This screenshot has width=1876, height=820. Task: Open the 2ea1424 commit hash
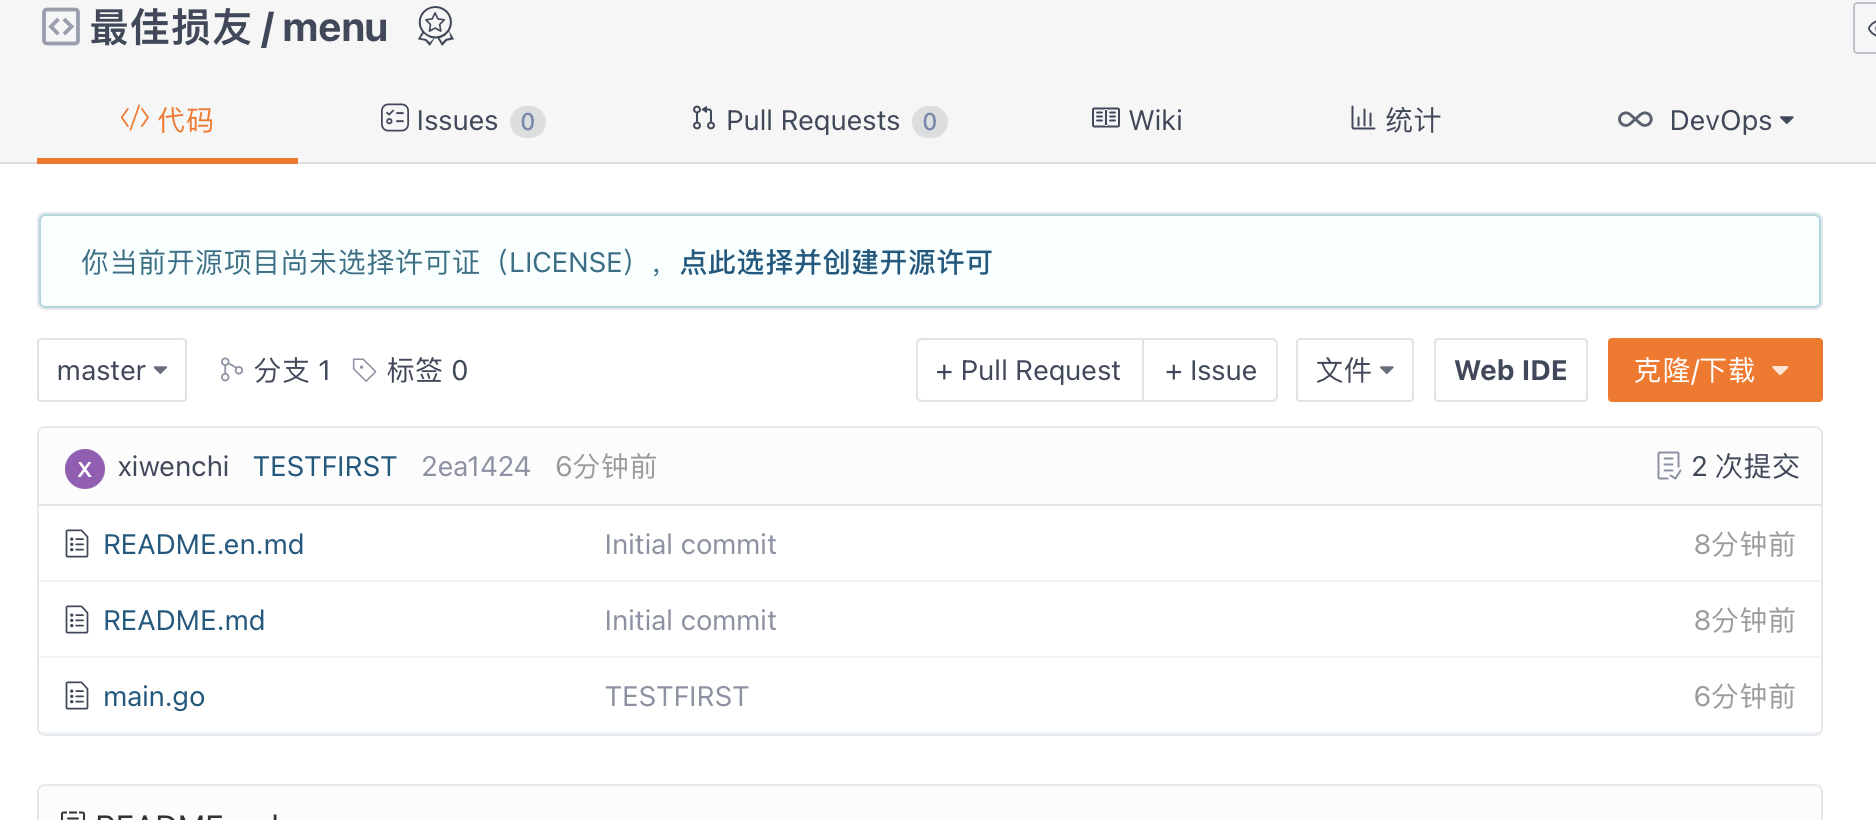[x=476, y=466]
